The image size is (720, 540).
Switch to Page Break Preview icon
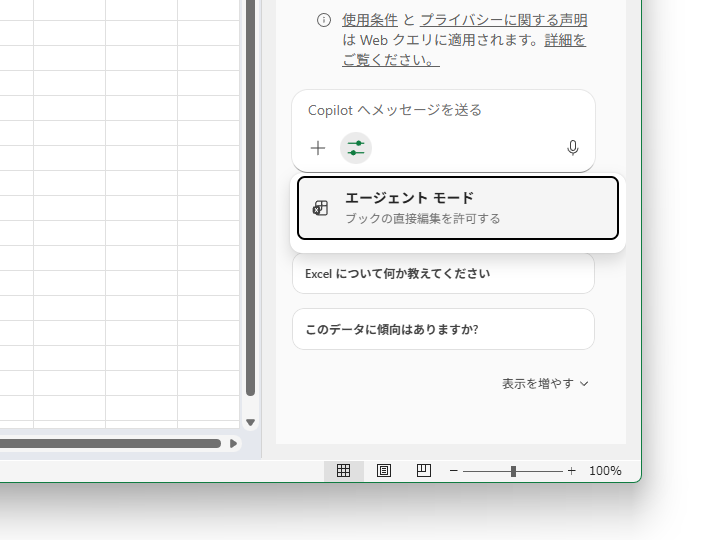pos(424,471)
